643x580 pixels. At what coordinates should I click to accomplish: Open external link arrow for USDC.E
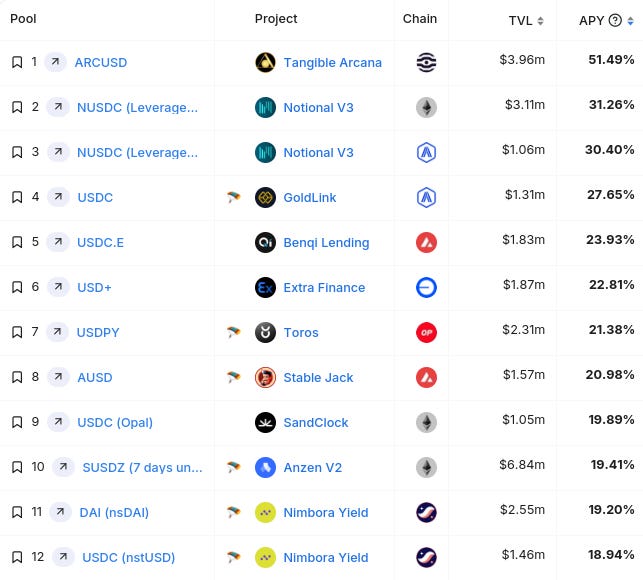point(58,242)
